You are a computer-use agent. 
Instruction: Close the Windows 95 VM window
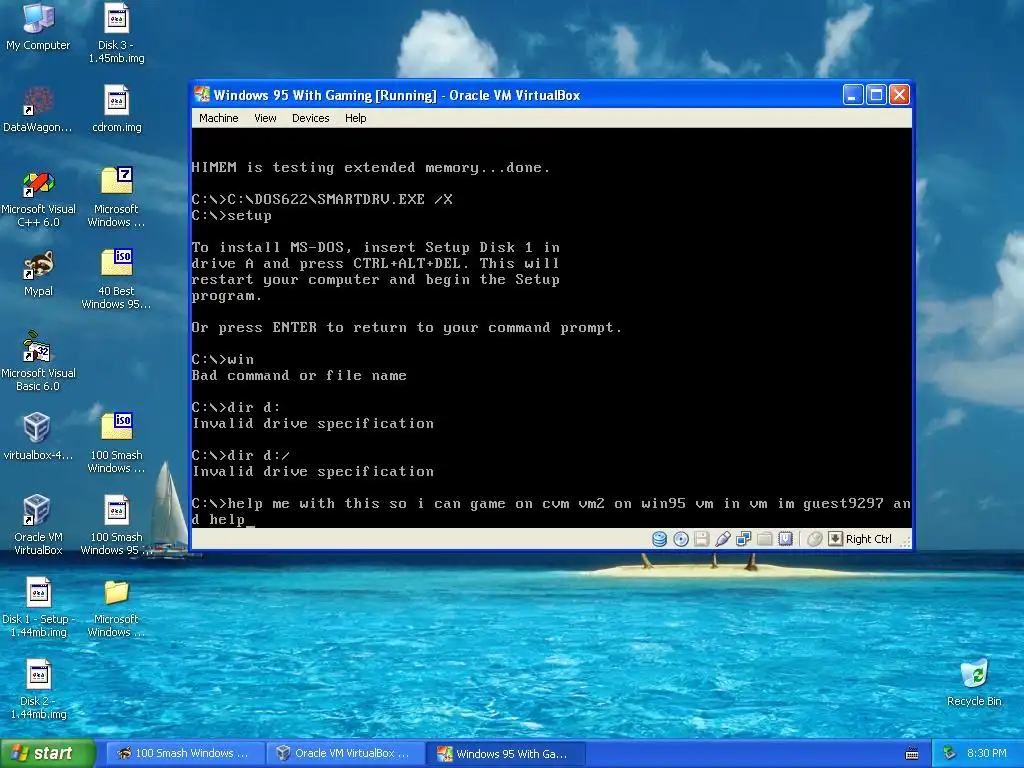coord(899,95)
